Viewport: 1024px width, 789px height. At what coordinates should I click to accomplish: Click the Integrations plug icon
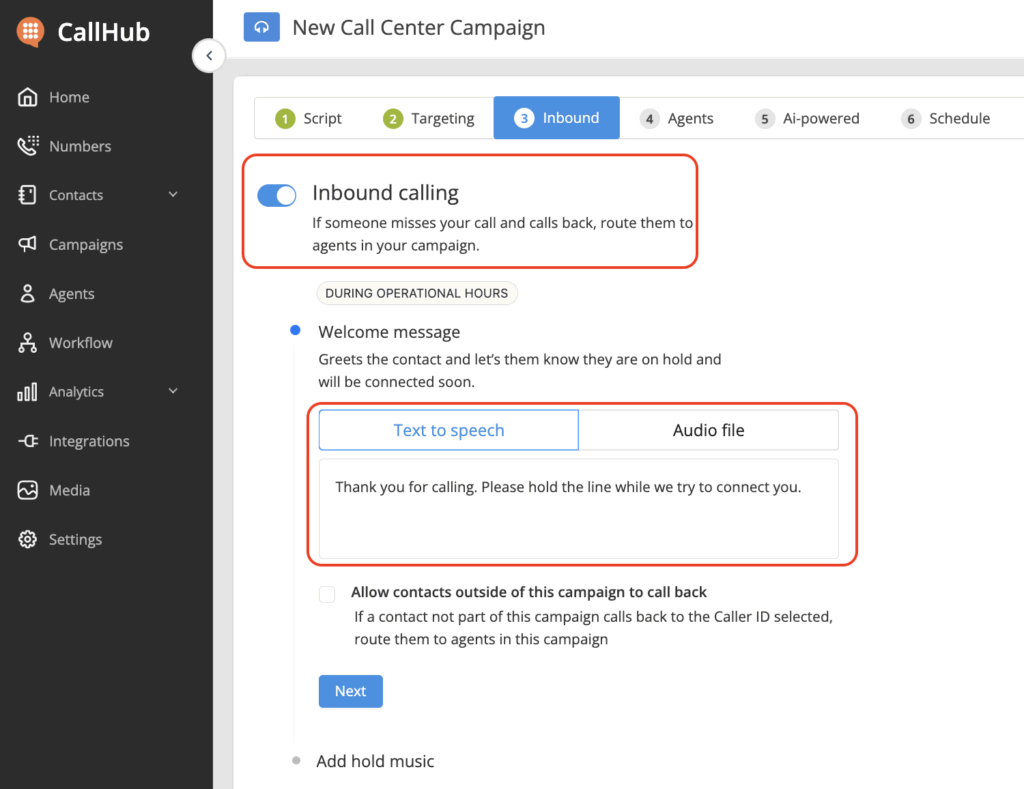28,441
